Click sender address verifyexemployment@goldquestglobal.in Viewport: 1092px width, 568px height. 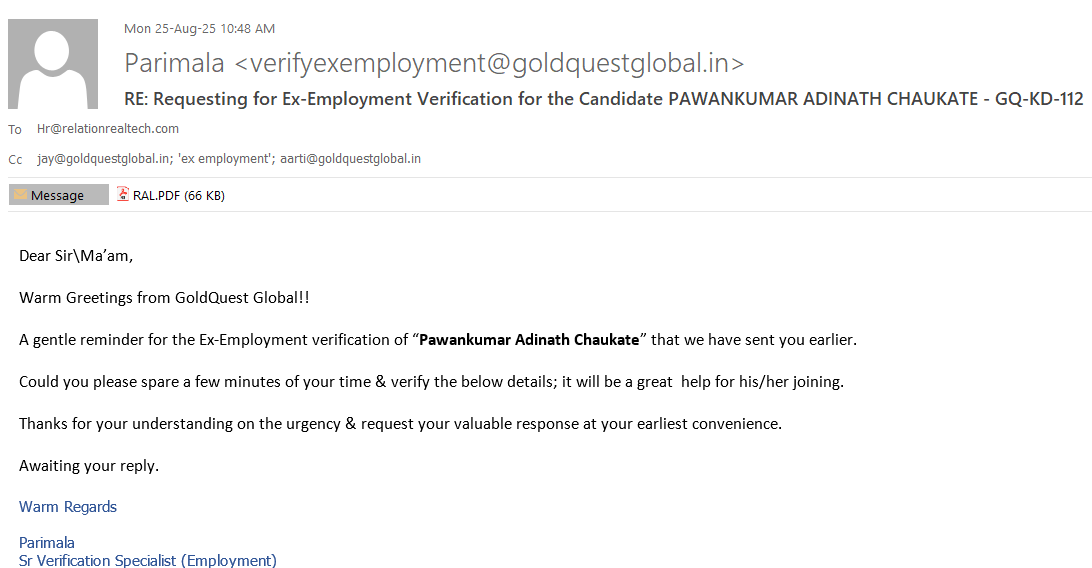(490, 63)
